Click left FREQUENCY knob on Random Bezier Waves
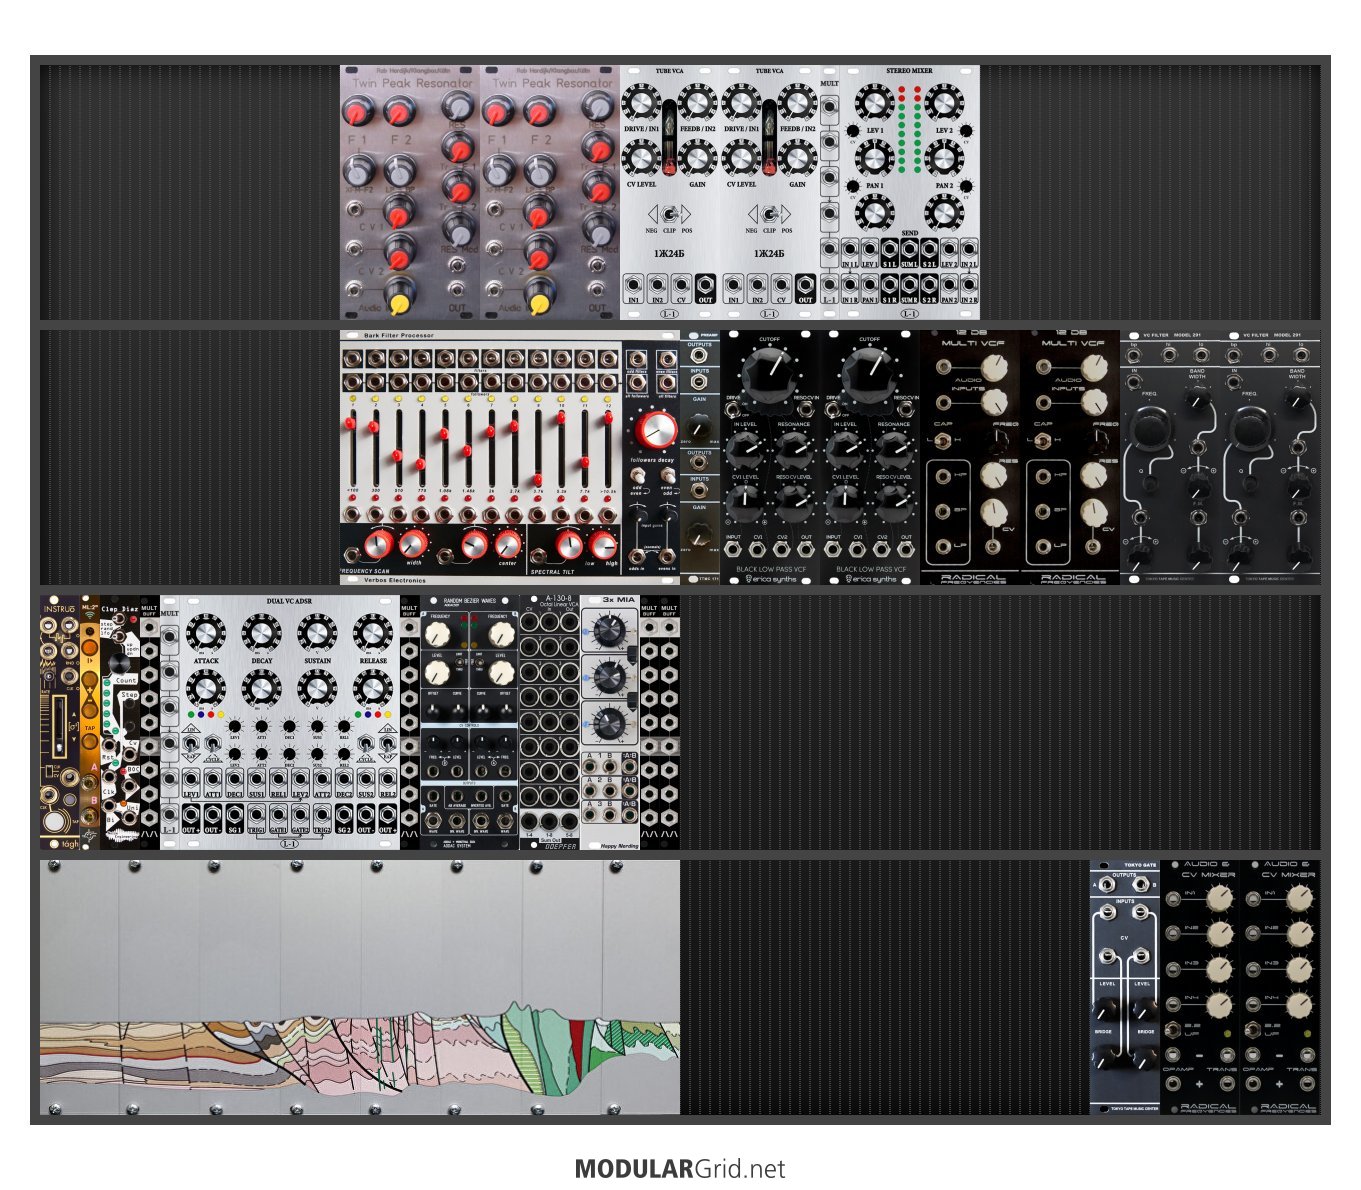Image resolution: width=1361 pixels, height=1190 pixels. click(437, 635)
